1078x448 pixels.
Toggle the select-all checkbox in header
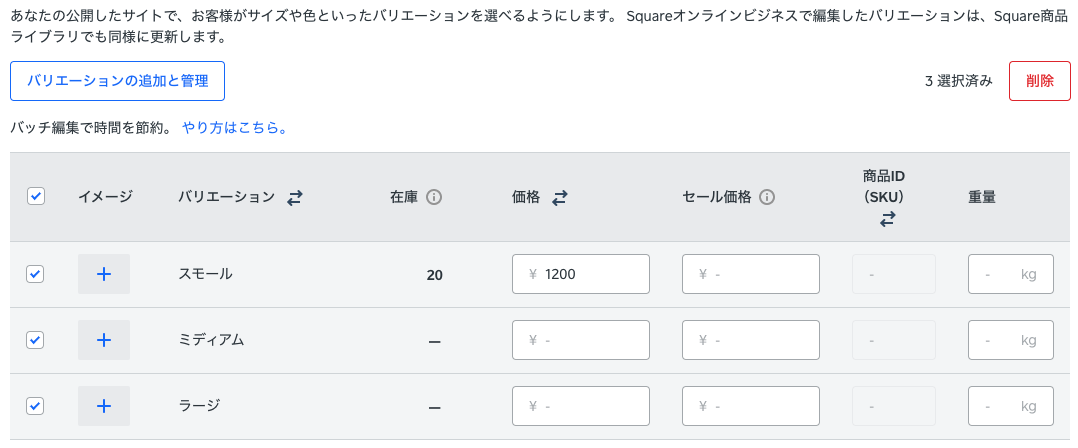pyautogui.click(x=35, y=197)
